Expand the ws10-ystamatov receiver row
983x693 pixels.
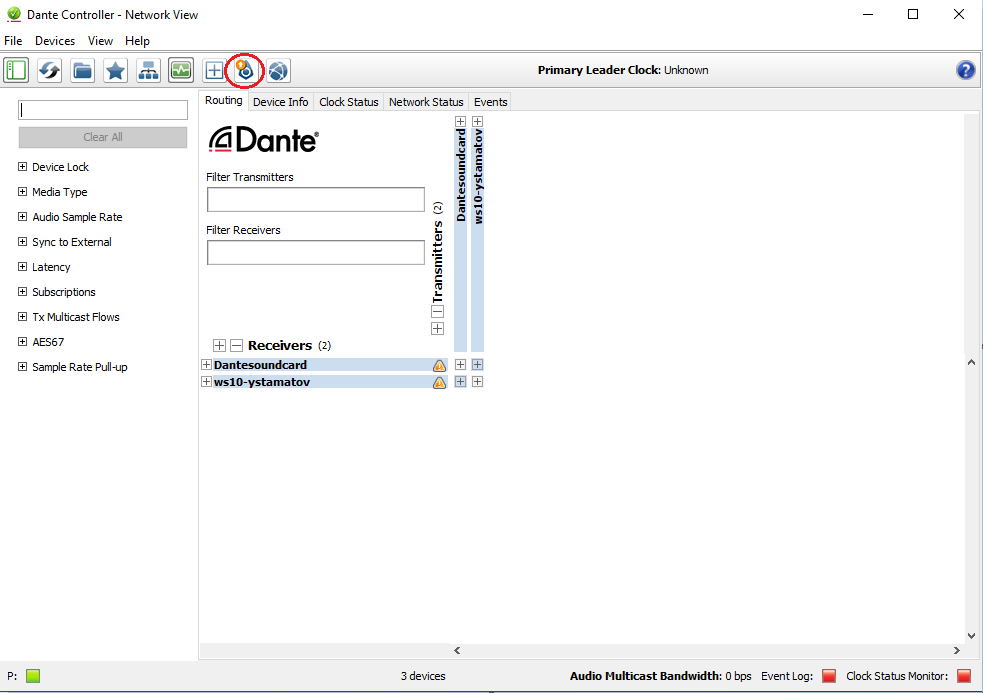206,381
